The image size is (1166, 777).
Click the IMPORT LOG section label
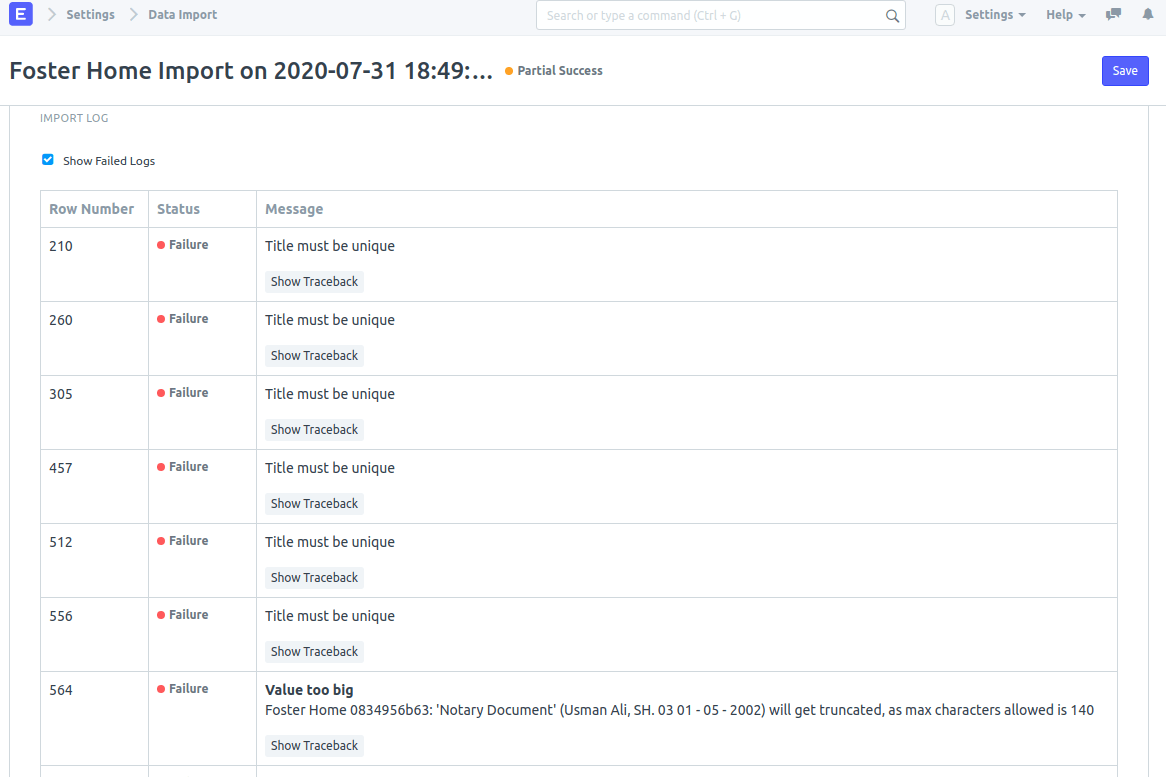coord(74,118)
